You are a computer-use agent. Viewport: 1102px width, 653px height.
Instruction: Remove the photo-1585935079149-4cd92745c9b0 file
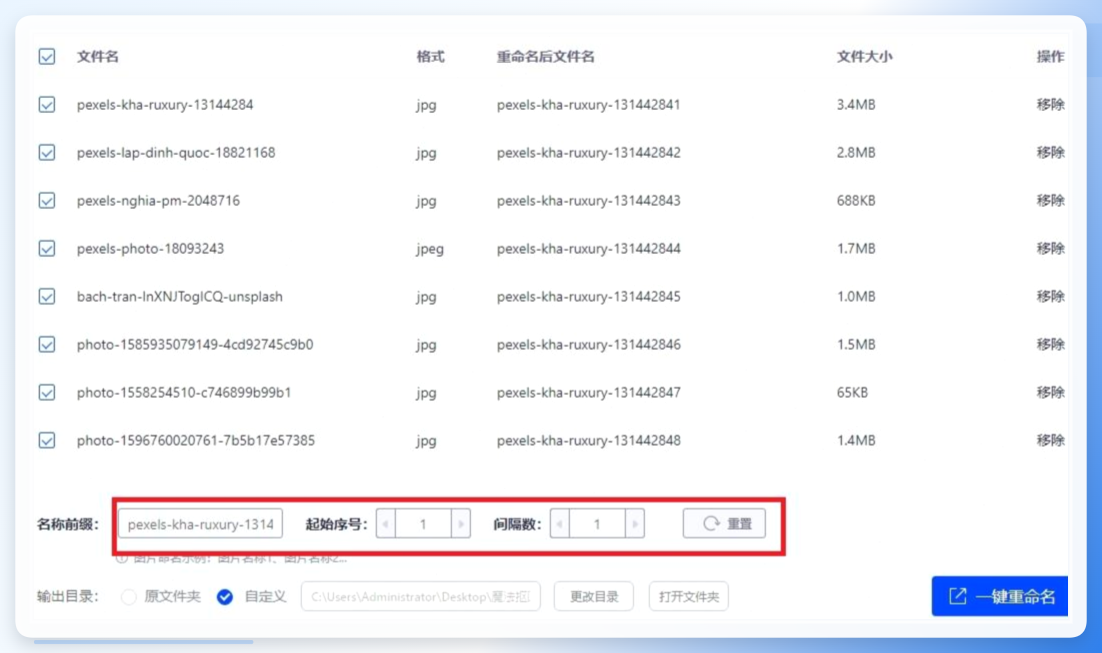pos(1050,344)
